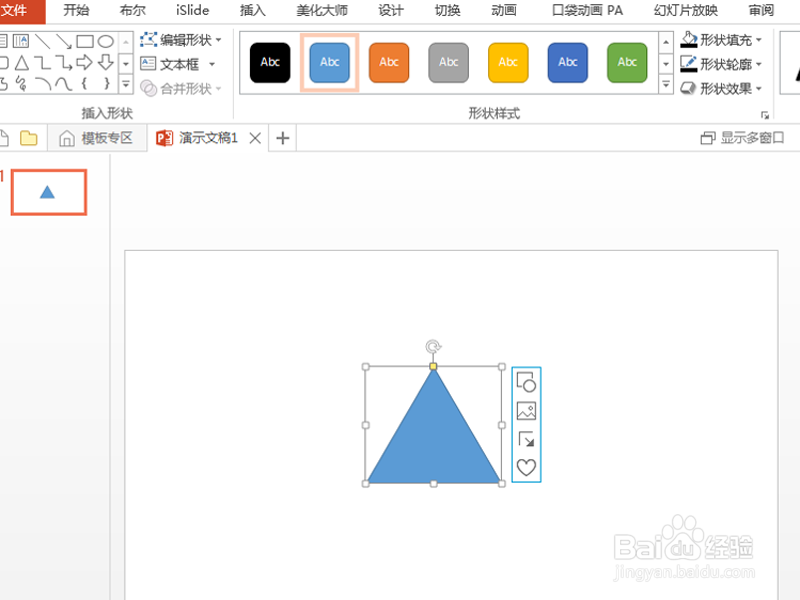Image resolution: width=800 pixels, height=600 pixels.
Task: Go to next row in shapes gallery
Action: 126,64
